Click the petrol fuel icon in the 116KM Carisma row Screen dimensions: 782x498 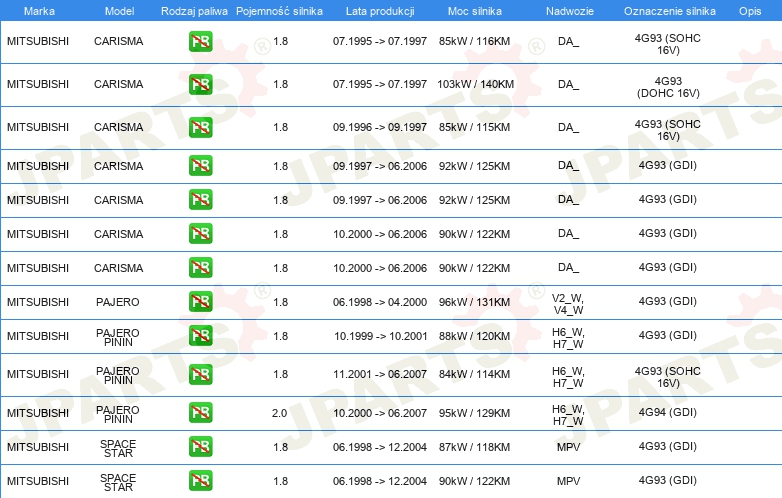pos(200,42)
